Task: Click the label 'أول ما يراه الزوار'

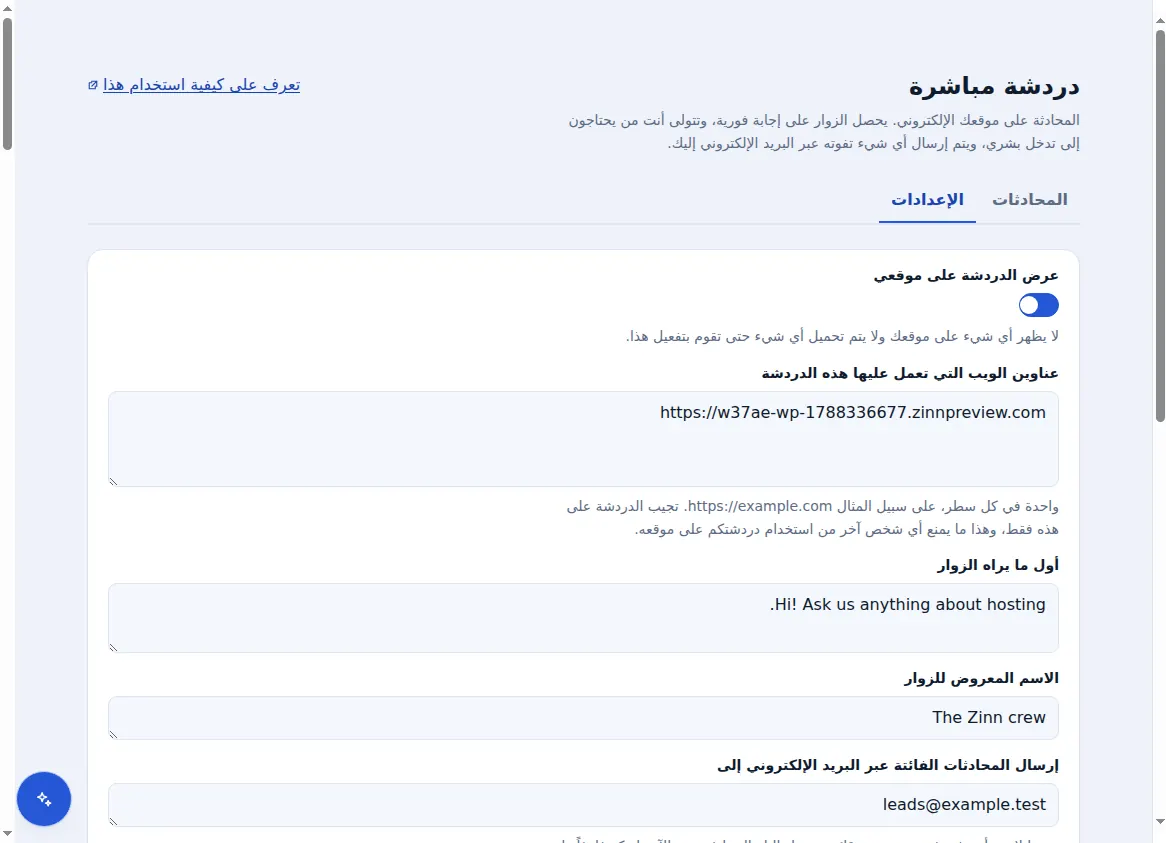Action: [x=997, y=565]
